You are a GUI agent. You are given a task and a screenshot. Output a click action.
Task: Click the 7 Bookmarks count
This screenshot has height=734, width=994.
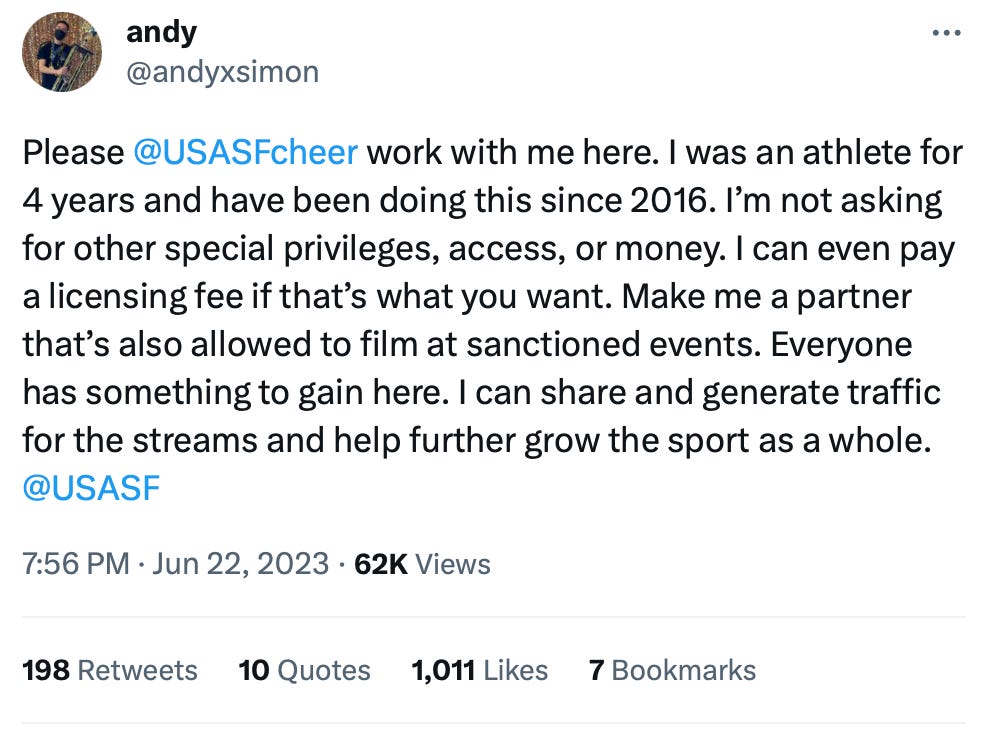tap(672, 670)
